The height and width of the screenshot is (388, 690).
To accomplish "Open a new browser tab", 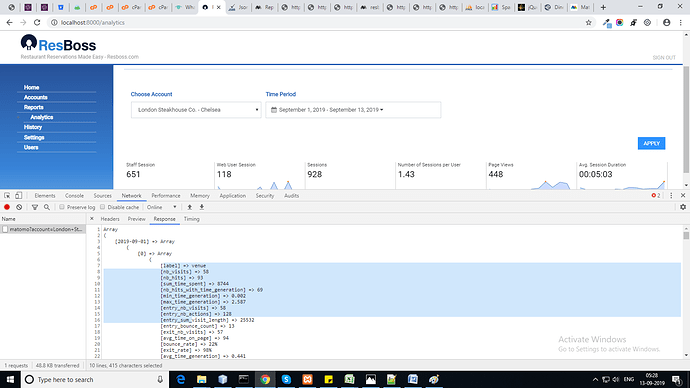I will [x=603, y=7].
